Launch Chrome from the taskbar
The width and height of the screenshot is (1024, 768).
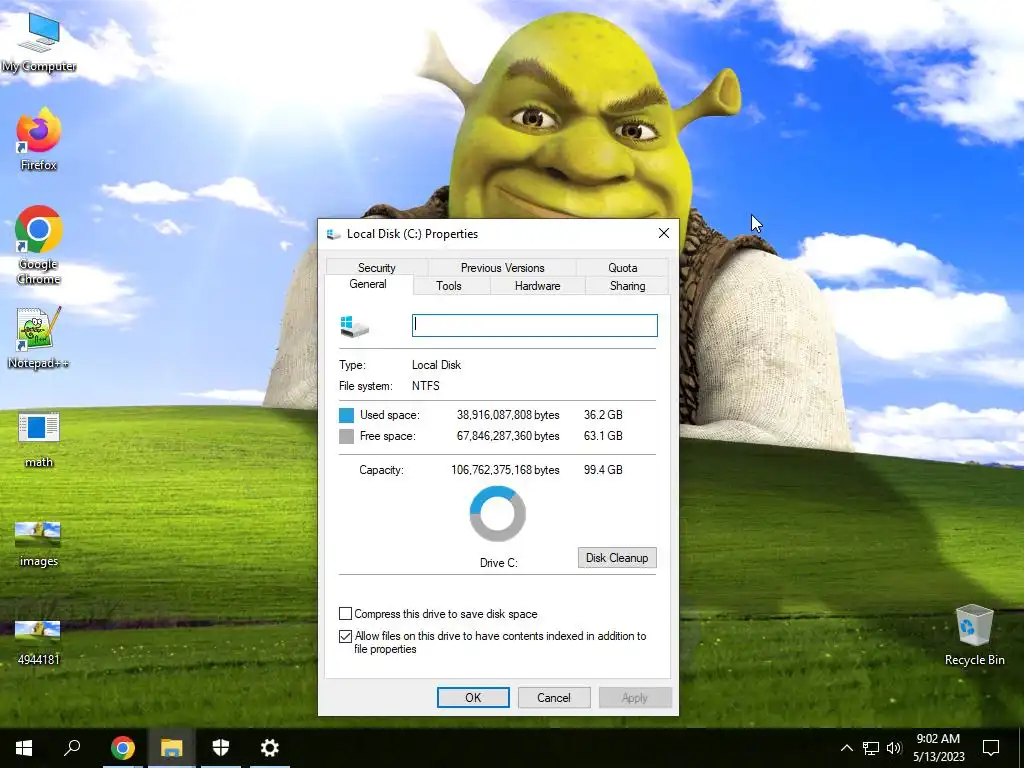(122, 748)
